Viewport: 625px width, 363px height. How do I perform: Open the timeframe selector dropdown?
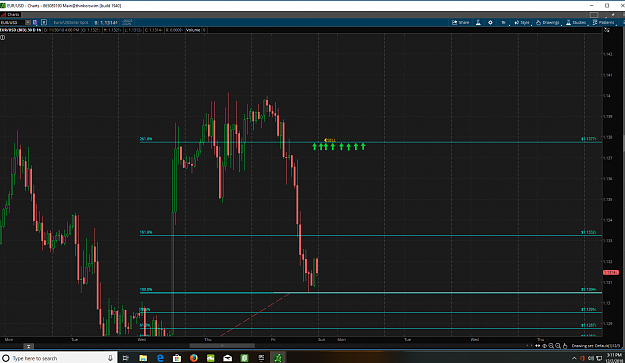pos(504,23)
